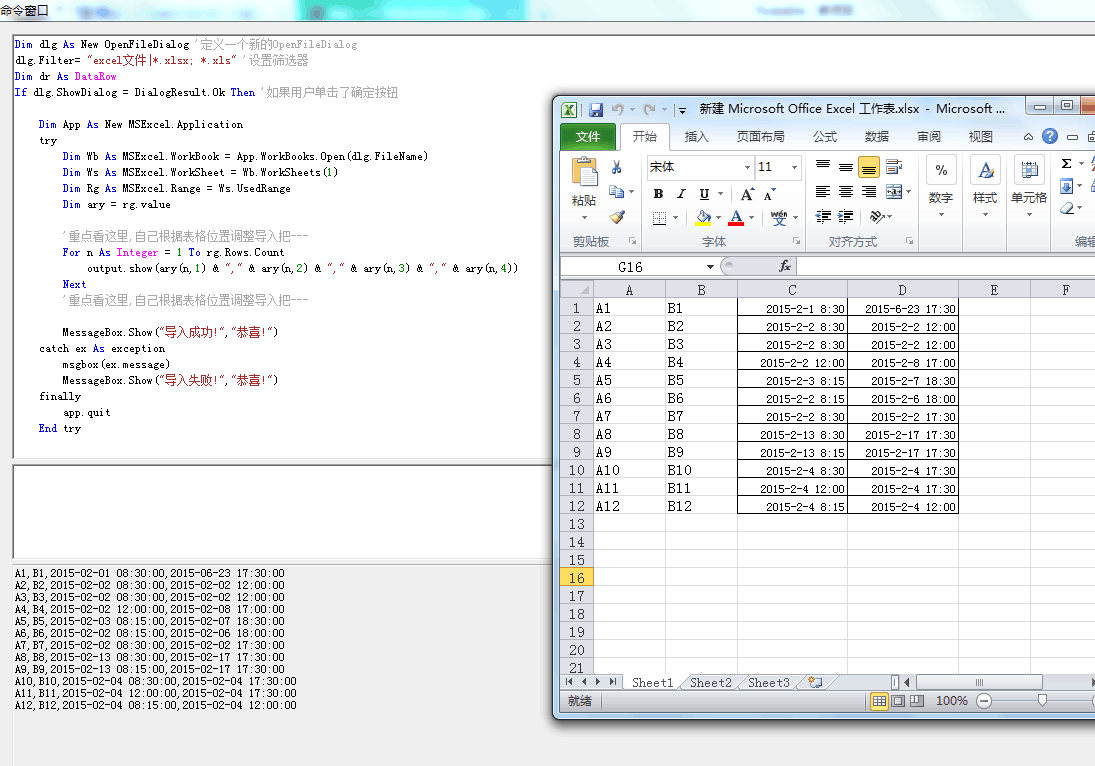The height and width of the screenshot is (766, 1095).
Task: Switch to Sheet2 tab
Action: (x=710, y=683)
